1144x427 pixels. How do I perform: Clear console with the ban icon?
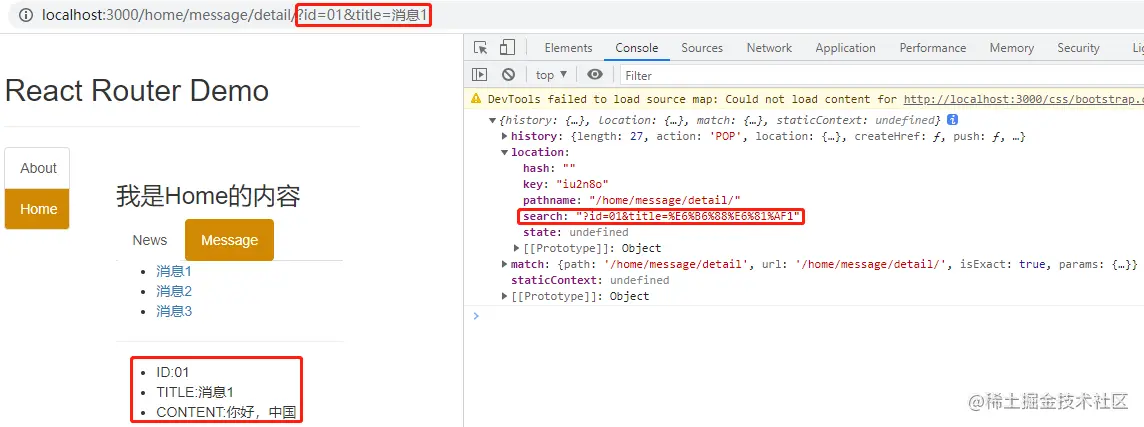tap(509, 74)
